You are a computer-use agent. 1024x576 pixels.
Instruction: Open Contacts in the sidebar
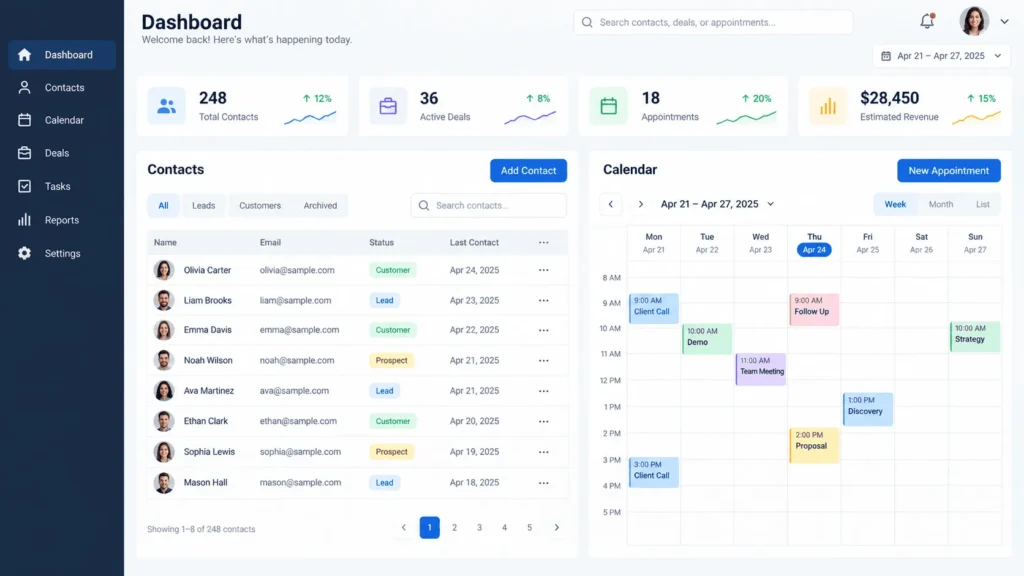(x=62, y=88)
